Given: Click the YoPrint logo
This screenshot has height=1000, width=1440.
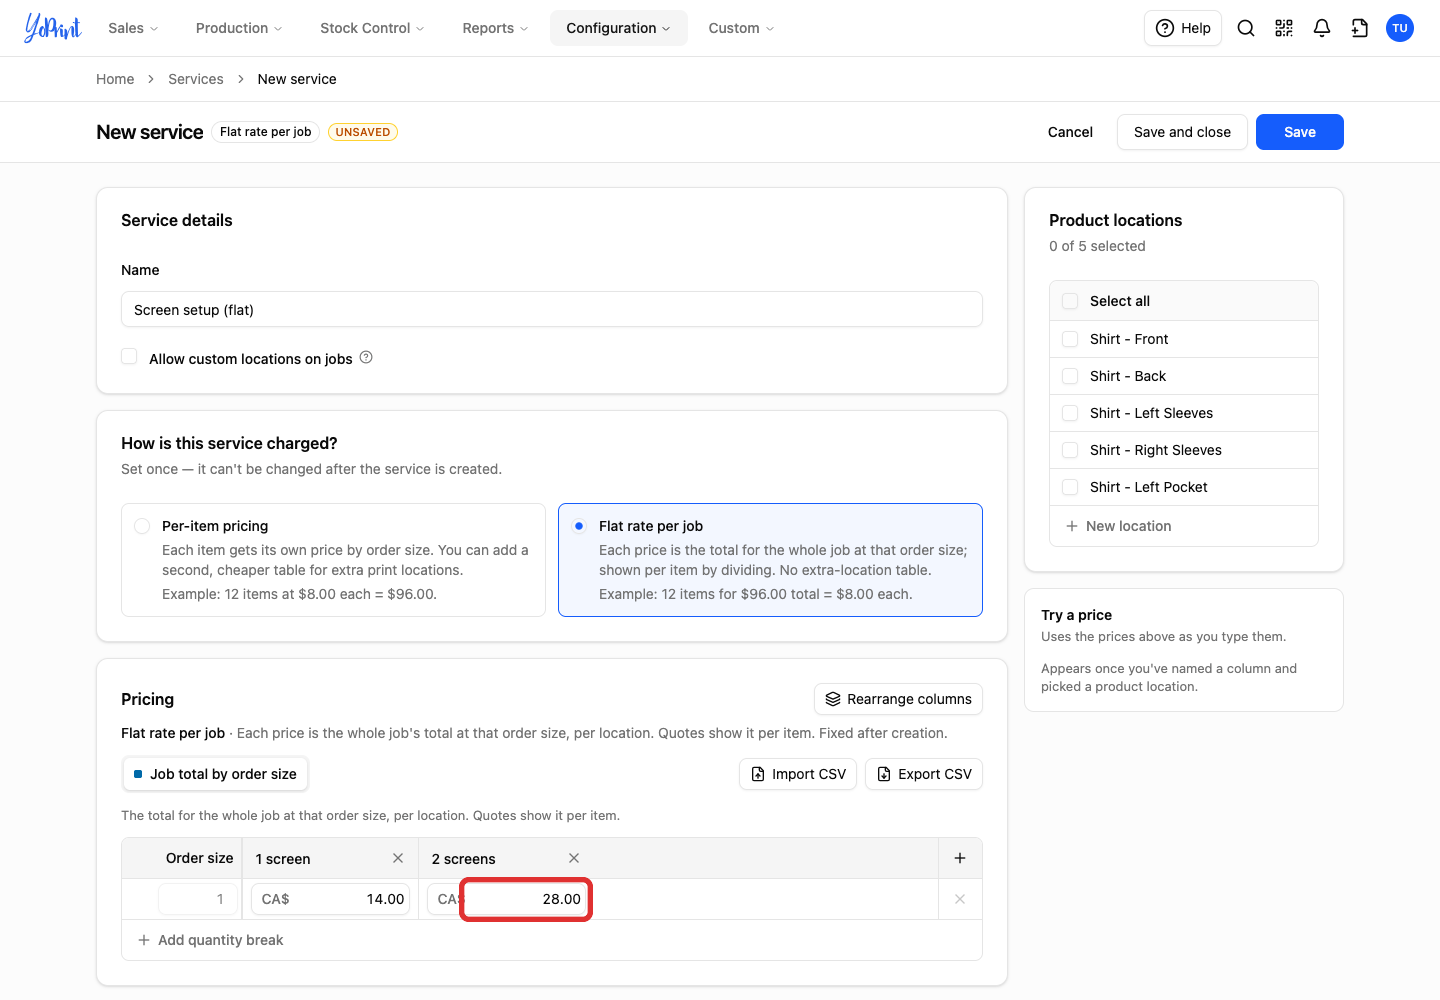Looking at the screenshot, I should pos(53,28).
